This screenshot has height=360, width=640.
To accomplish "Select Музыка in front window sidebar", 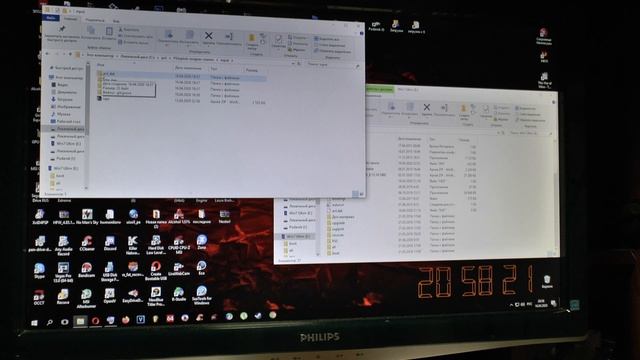I will coord(60,114).
